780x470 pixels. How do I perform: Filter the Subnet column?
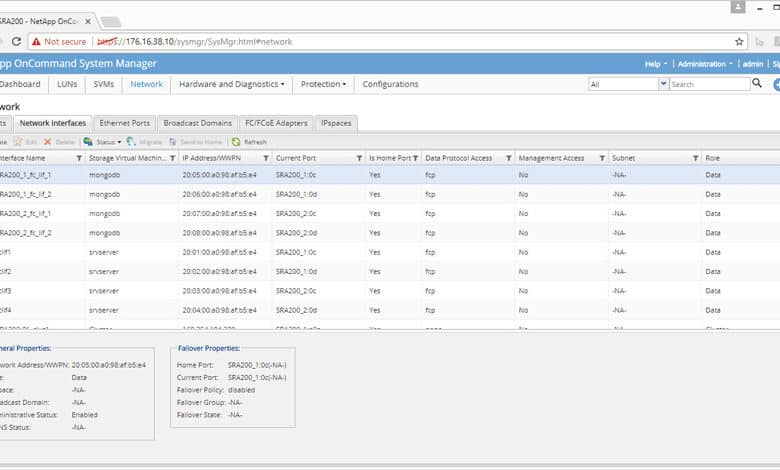coord(695,158)
